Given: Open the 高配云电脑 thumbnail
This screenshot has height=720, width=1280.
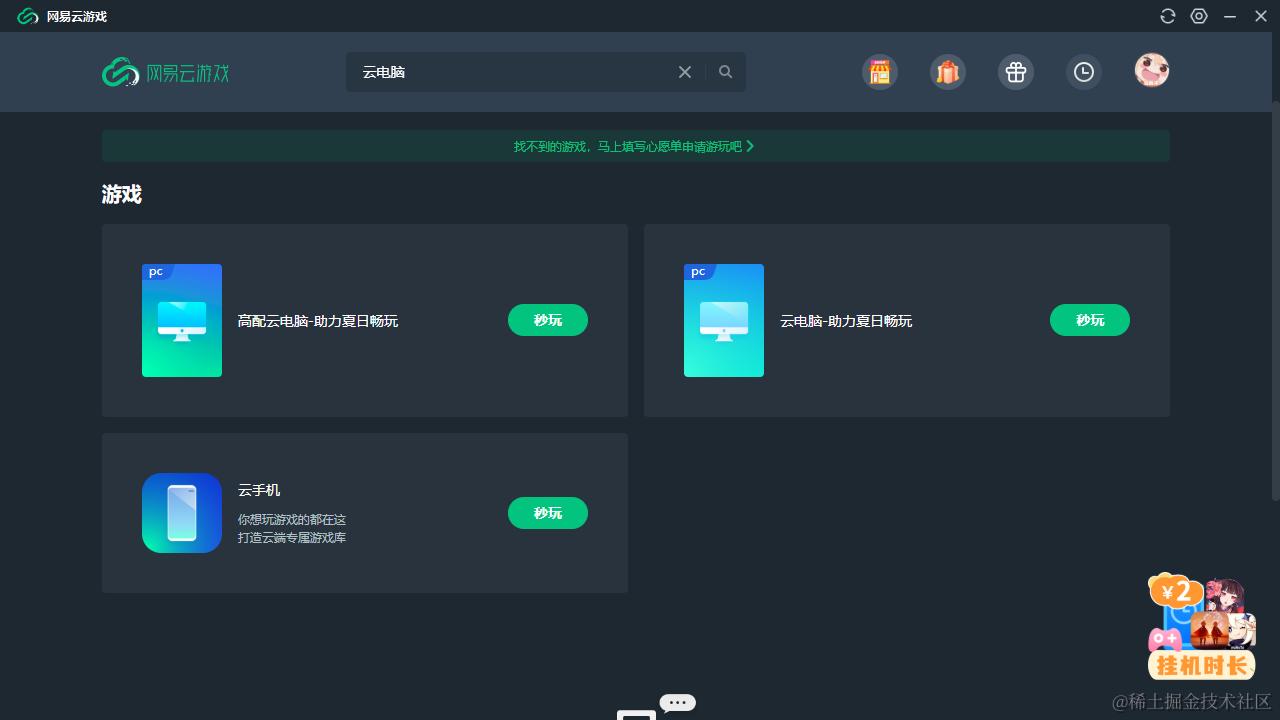Looking at the screenshot, I should [x=182, y=320].
